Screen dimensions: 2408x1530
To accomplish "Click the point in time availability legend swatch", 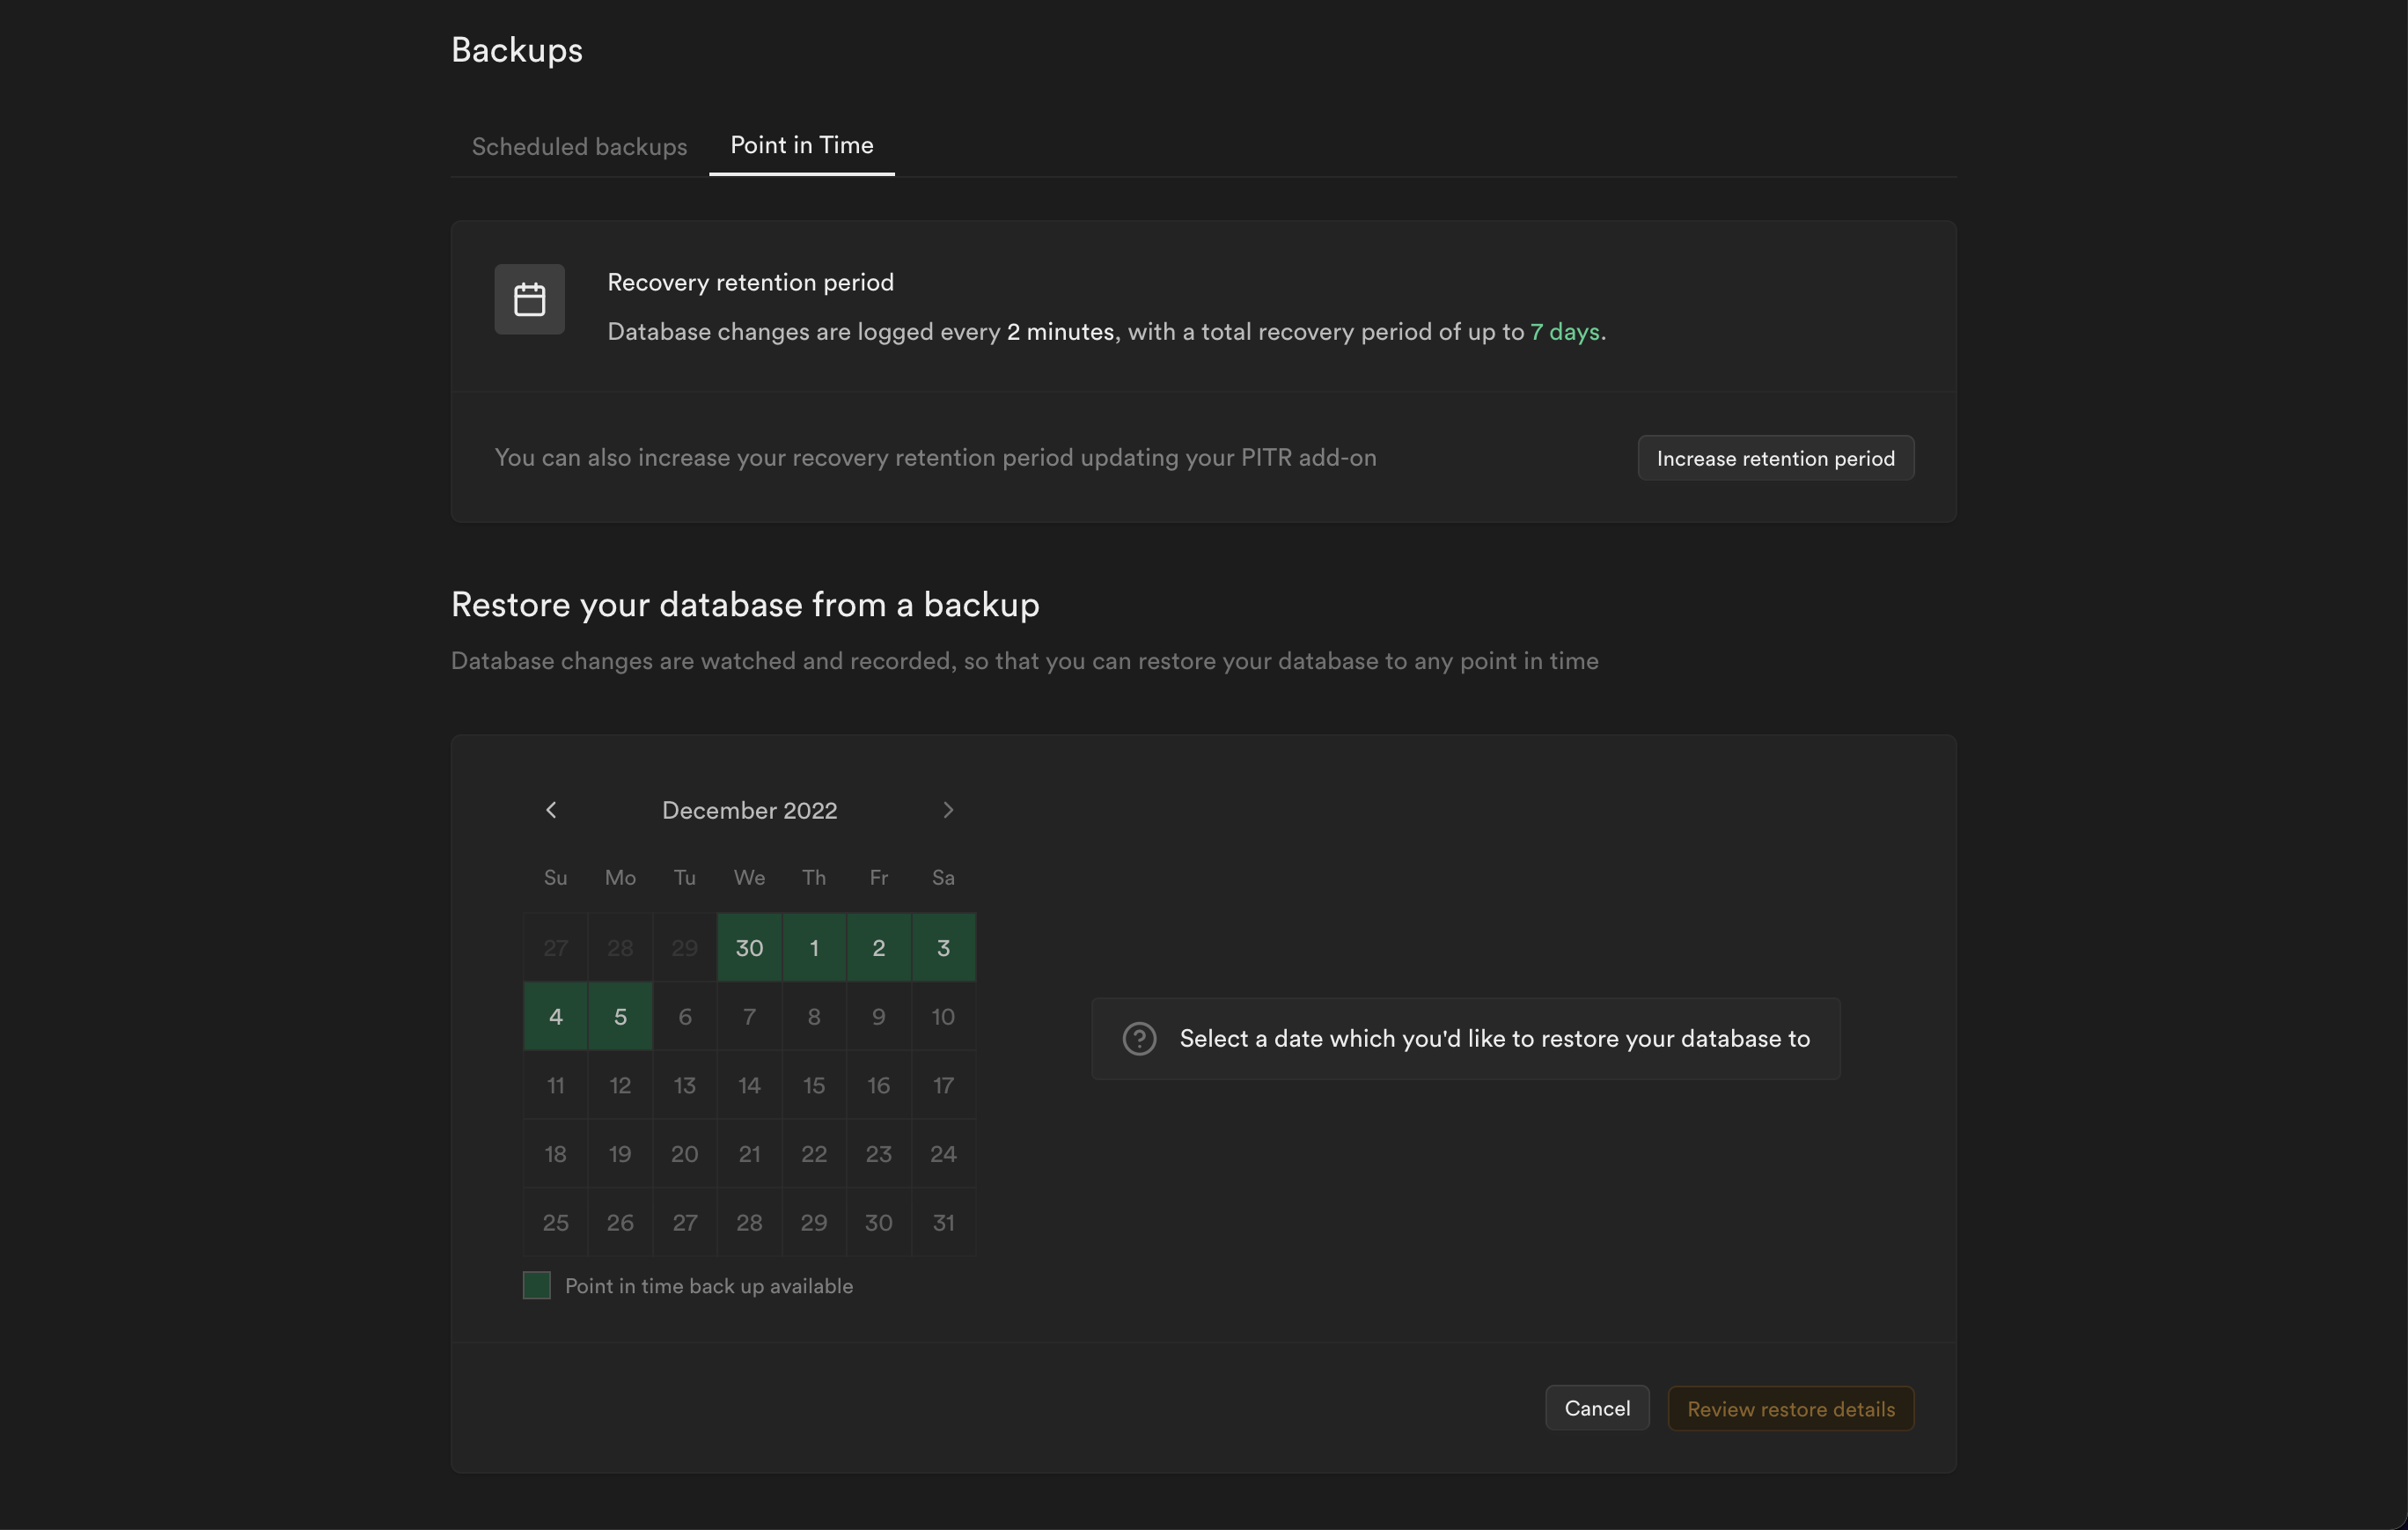I will point(537,1285).
